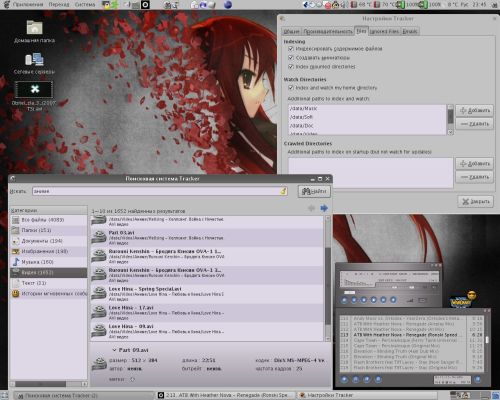Select the Изображения category

(x=49, y=251)
